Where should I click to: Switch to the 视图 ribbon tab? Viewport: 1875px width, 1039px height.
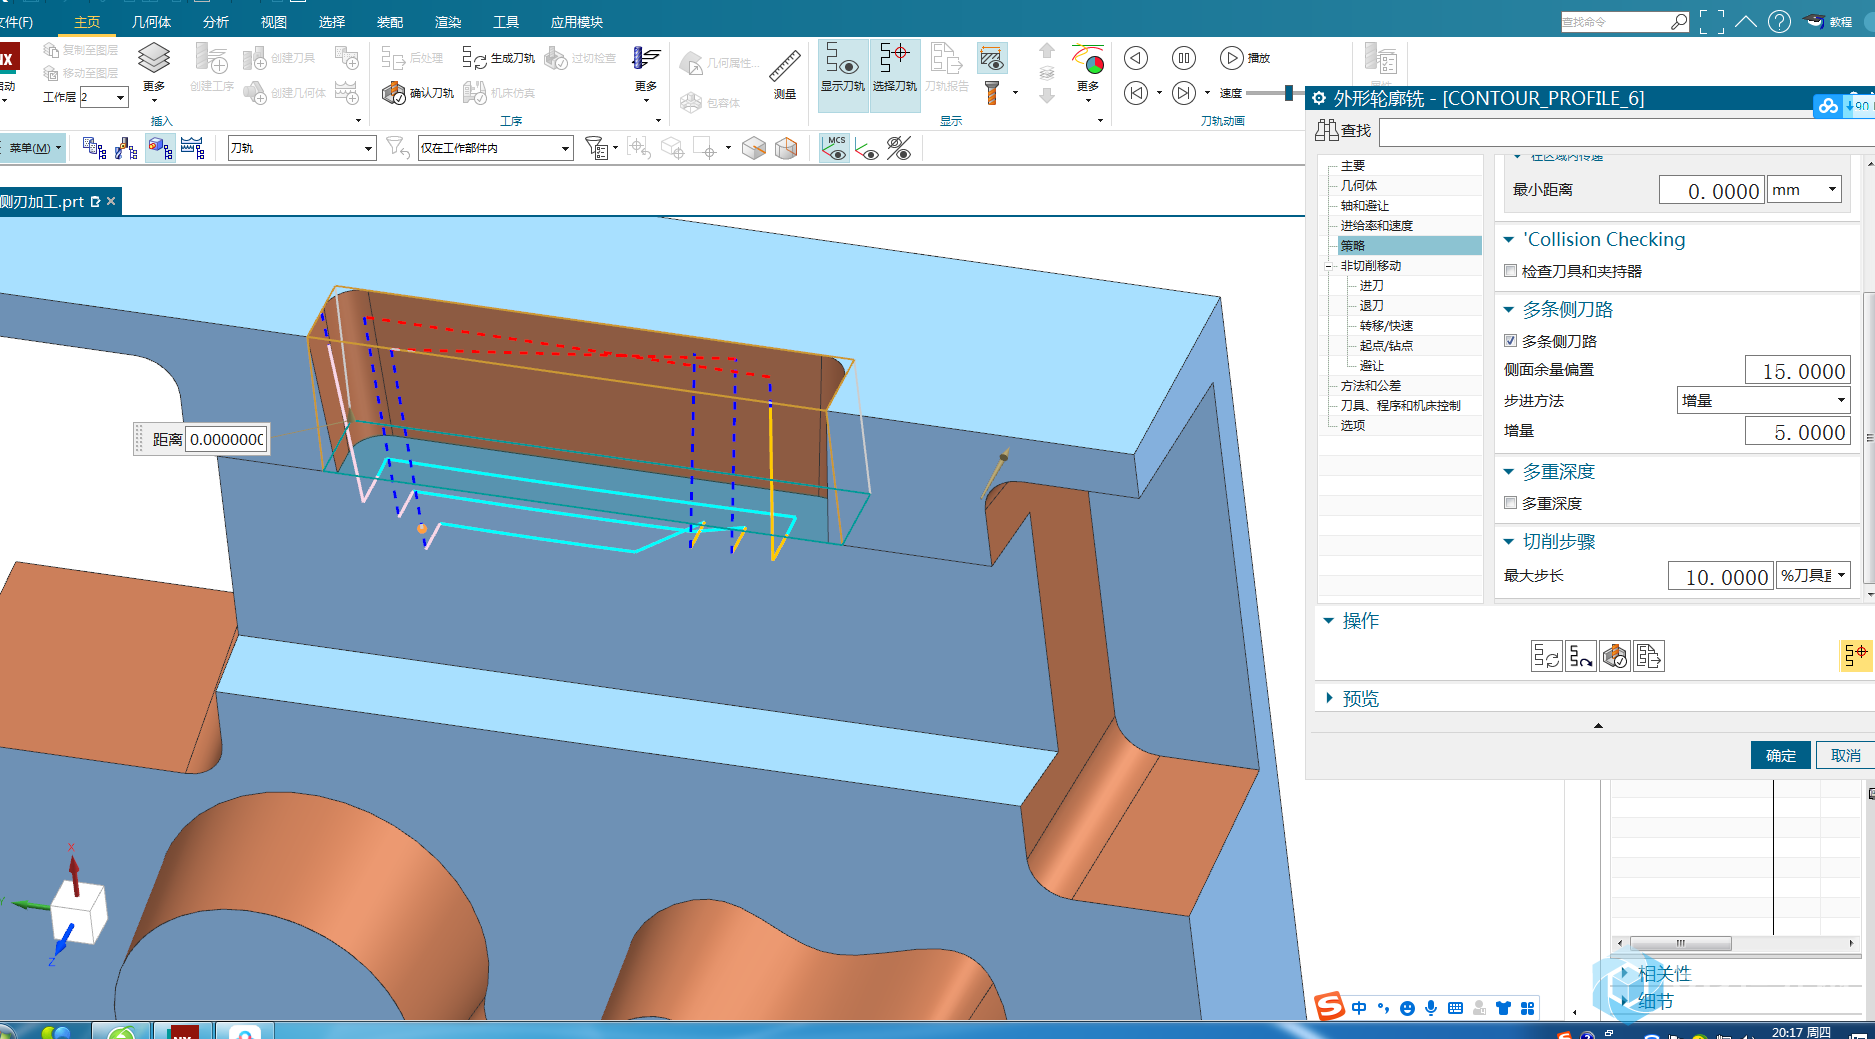(x=273, y=21)
